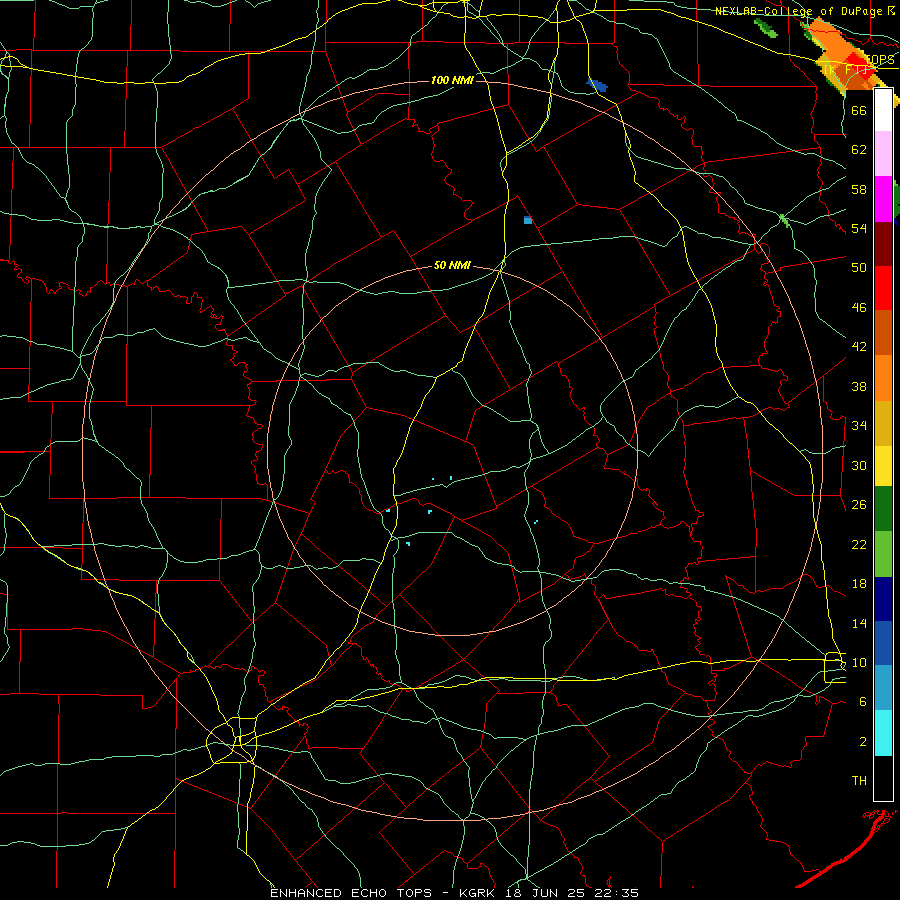Select the maroon legend swatch
This screenshot has width=900, height=900.
click(x=883, y=244)
